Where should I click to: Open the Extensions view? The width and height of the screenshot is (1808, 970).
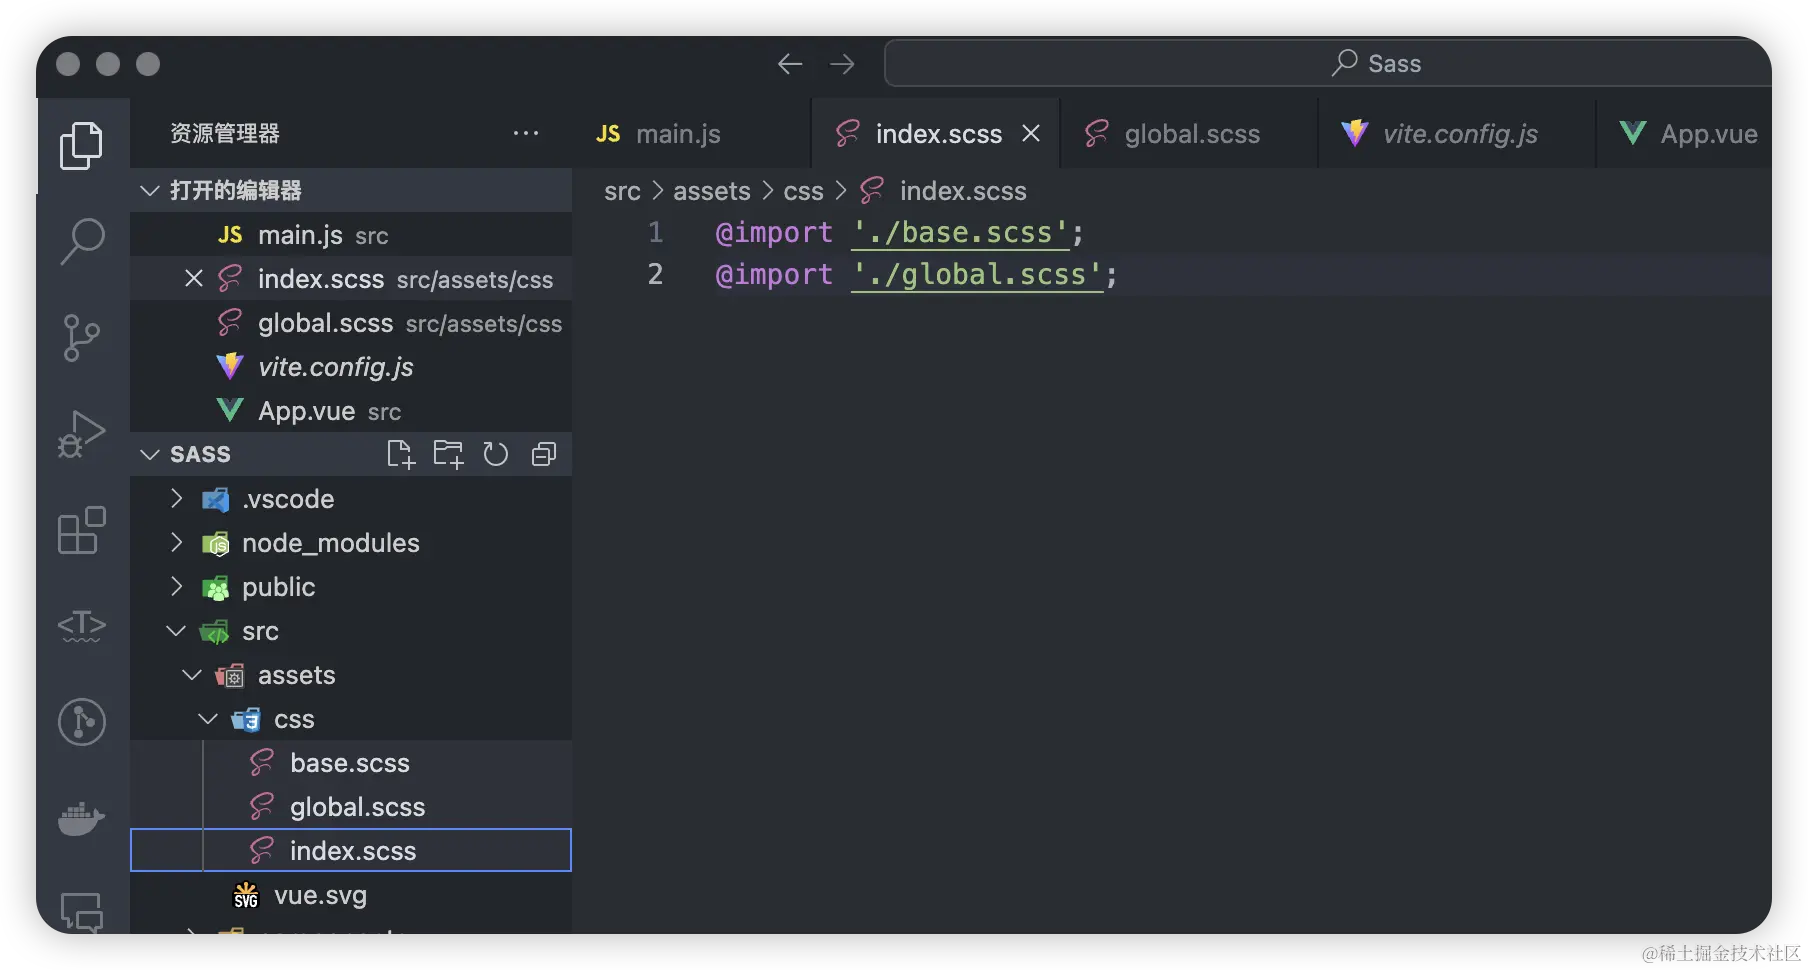pyautogui.click(x=82, y=529)
